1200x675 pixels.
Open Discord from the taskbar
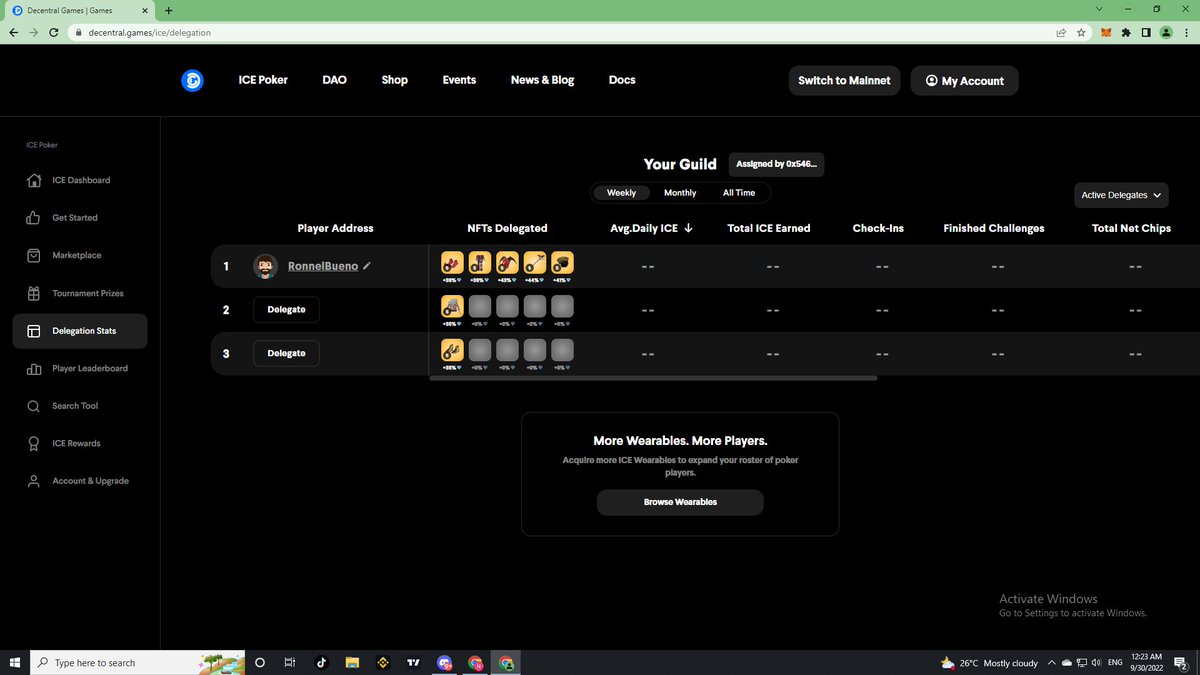pyautogui.click(x=444, y=663)
